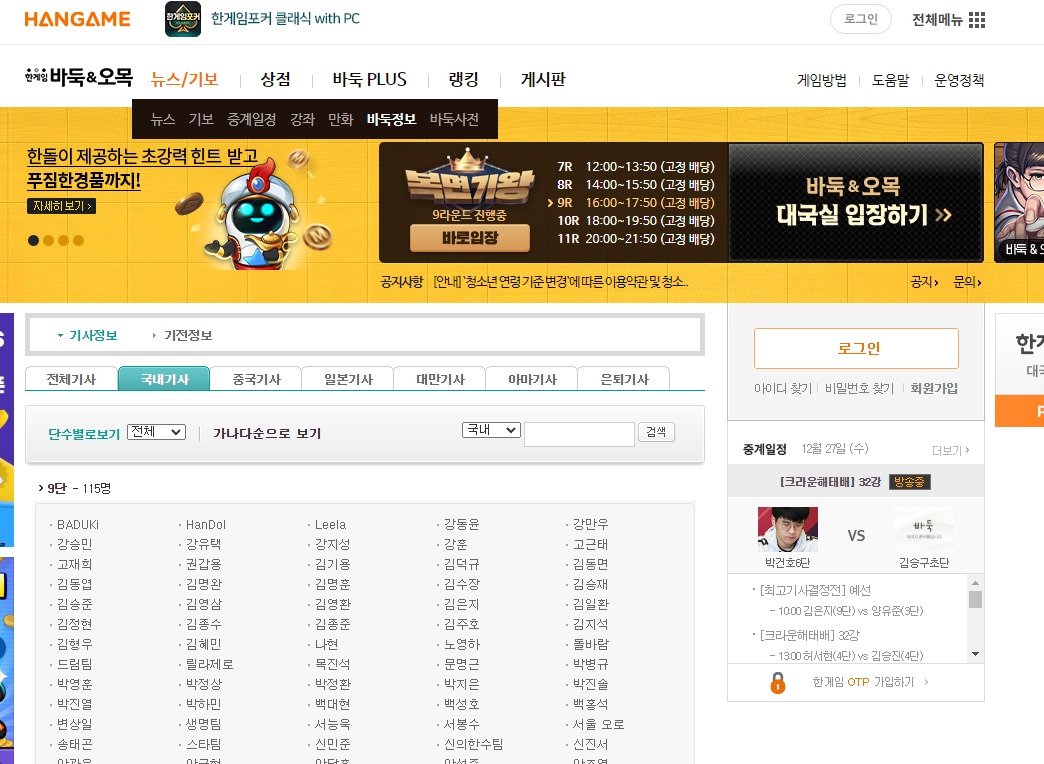The width and height of the screenshot is (1044, 764).
Task: Go to 만화 submenu item
Action: (340, 119)
